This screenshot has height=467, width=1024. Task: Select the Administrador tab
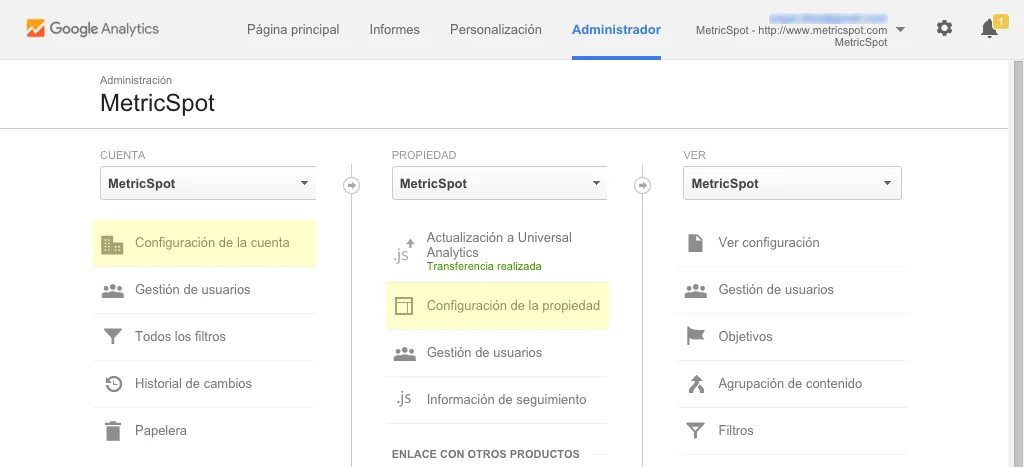point(616,29)
